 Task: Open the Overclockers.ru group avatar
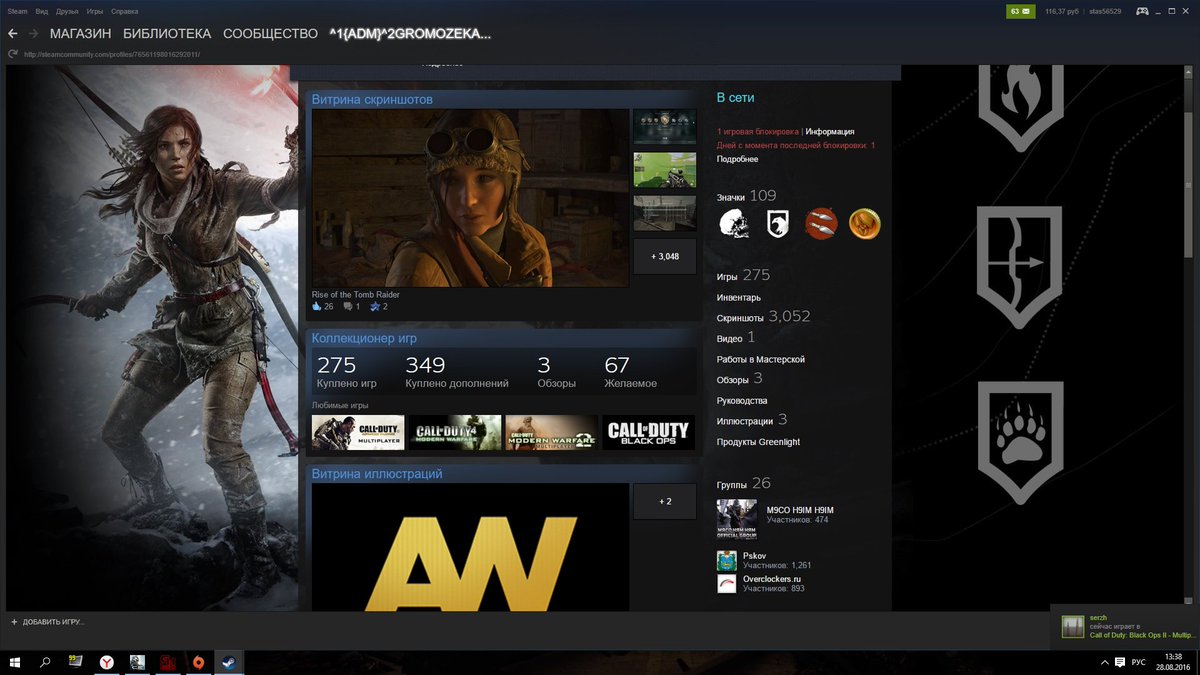pos(727,583)
